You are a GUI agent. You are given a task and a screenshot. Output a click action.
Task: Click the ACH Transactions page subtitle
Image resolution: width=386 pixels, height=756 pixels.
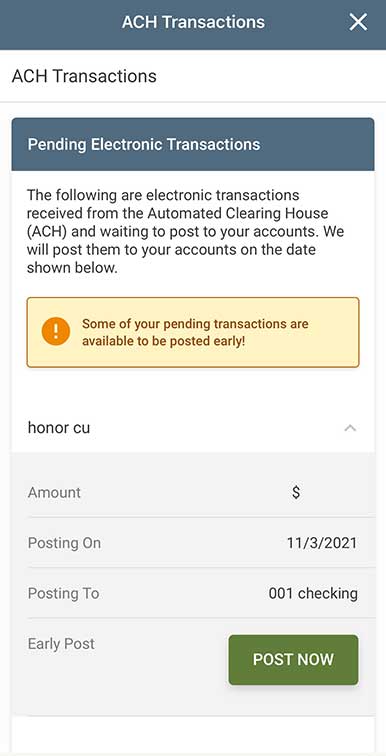[84, 76]
